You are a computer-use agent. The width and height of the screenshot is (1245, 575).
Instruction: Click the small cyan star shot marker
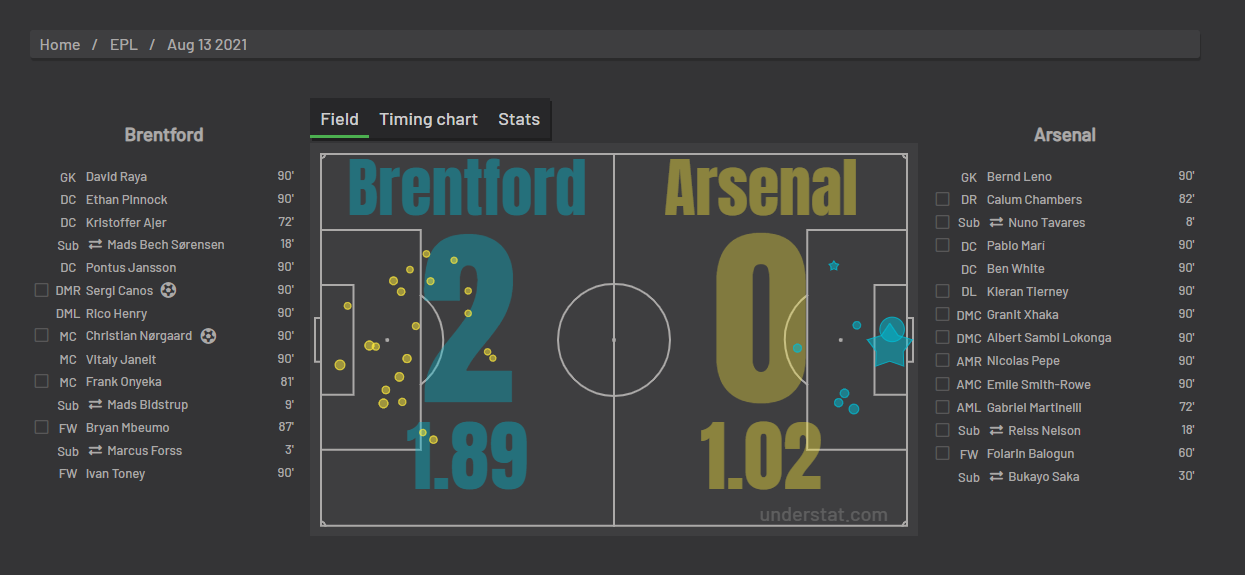pos(834,266)
